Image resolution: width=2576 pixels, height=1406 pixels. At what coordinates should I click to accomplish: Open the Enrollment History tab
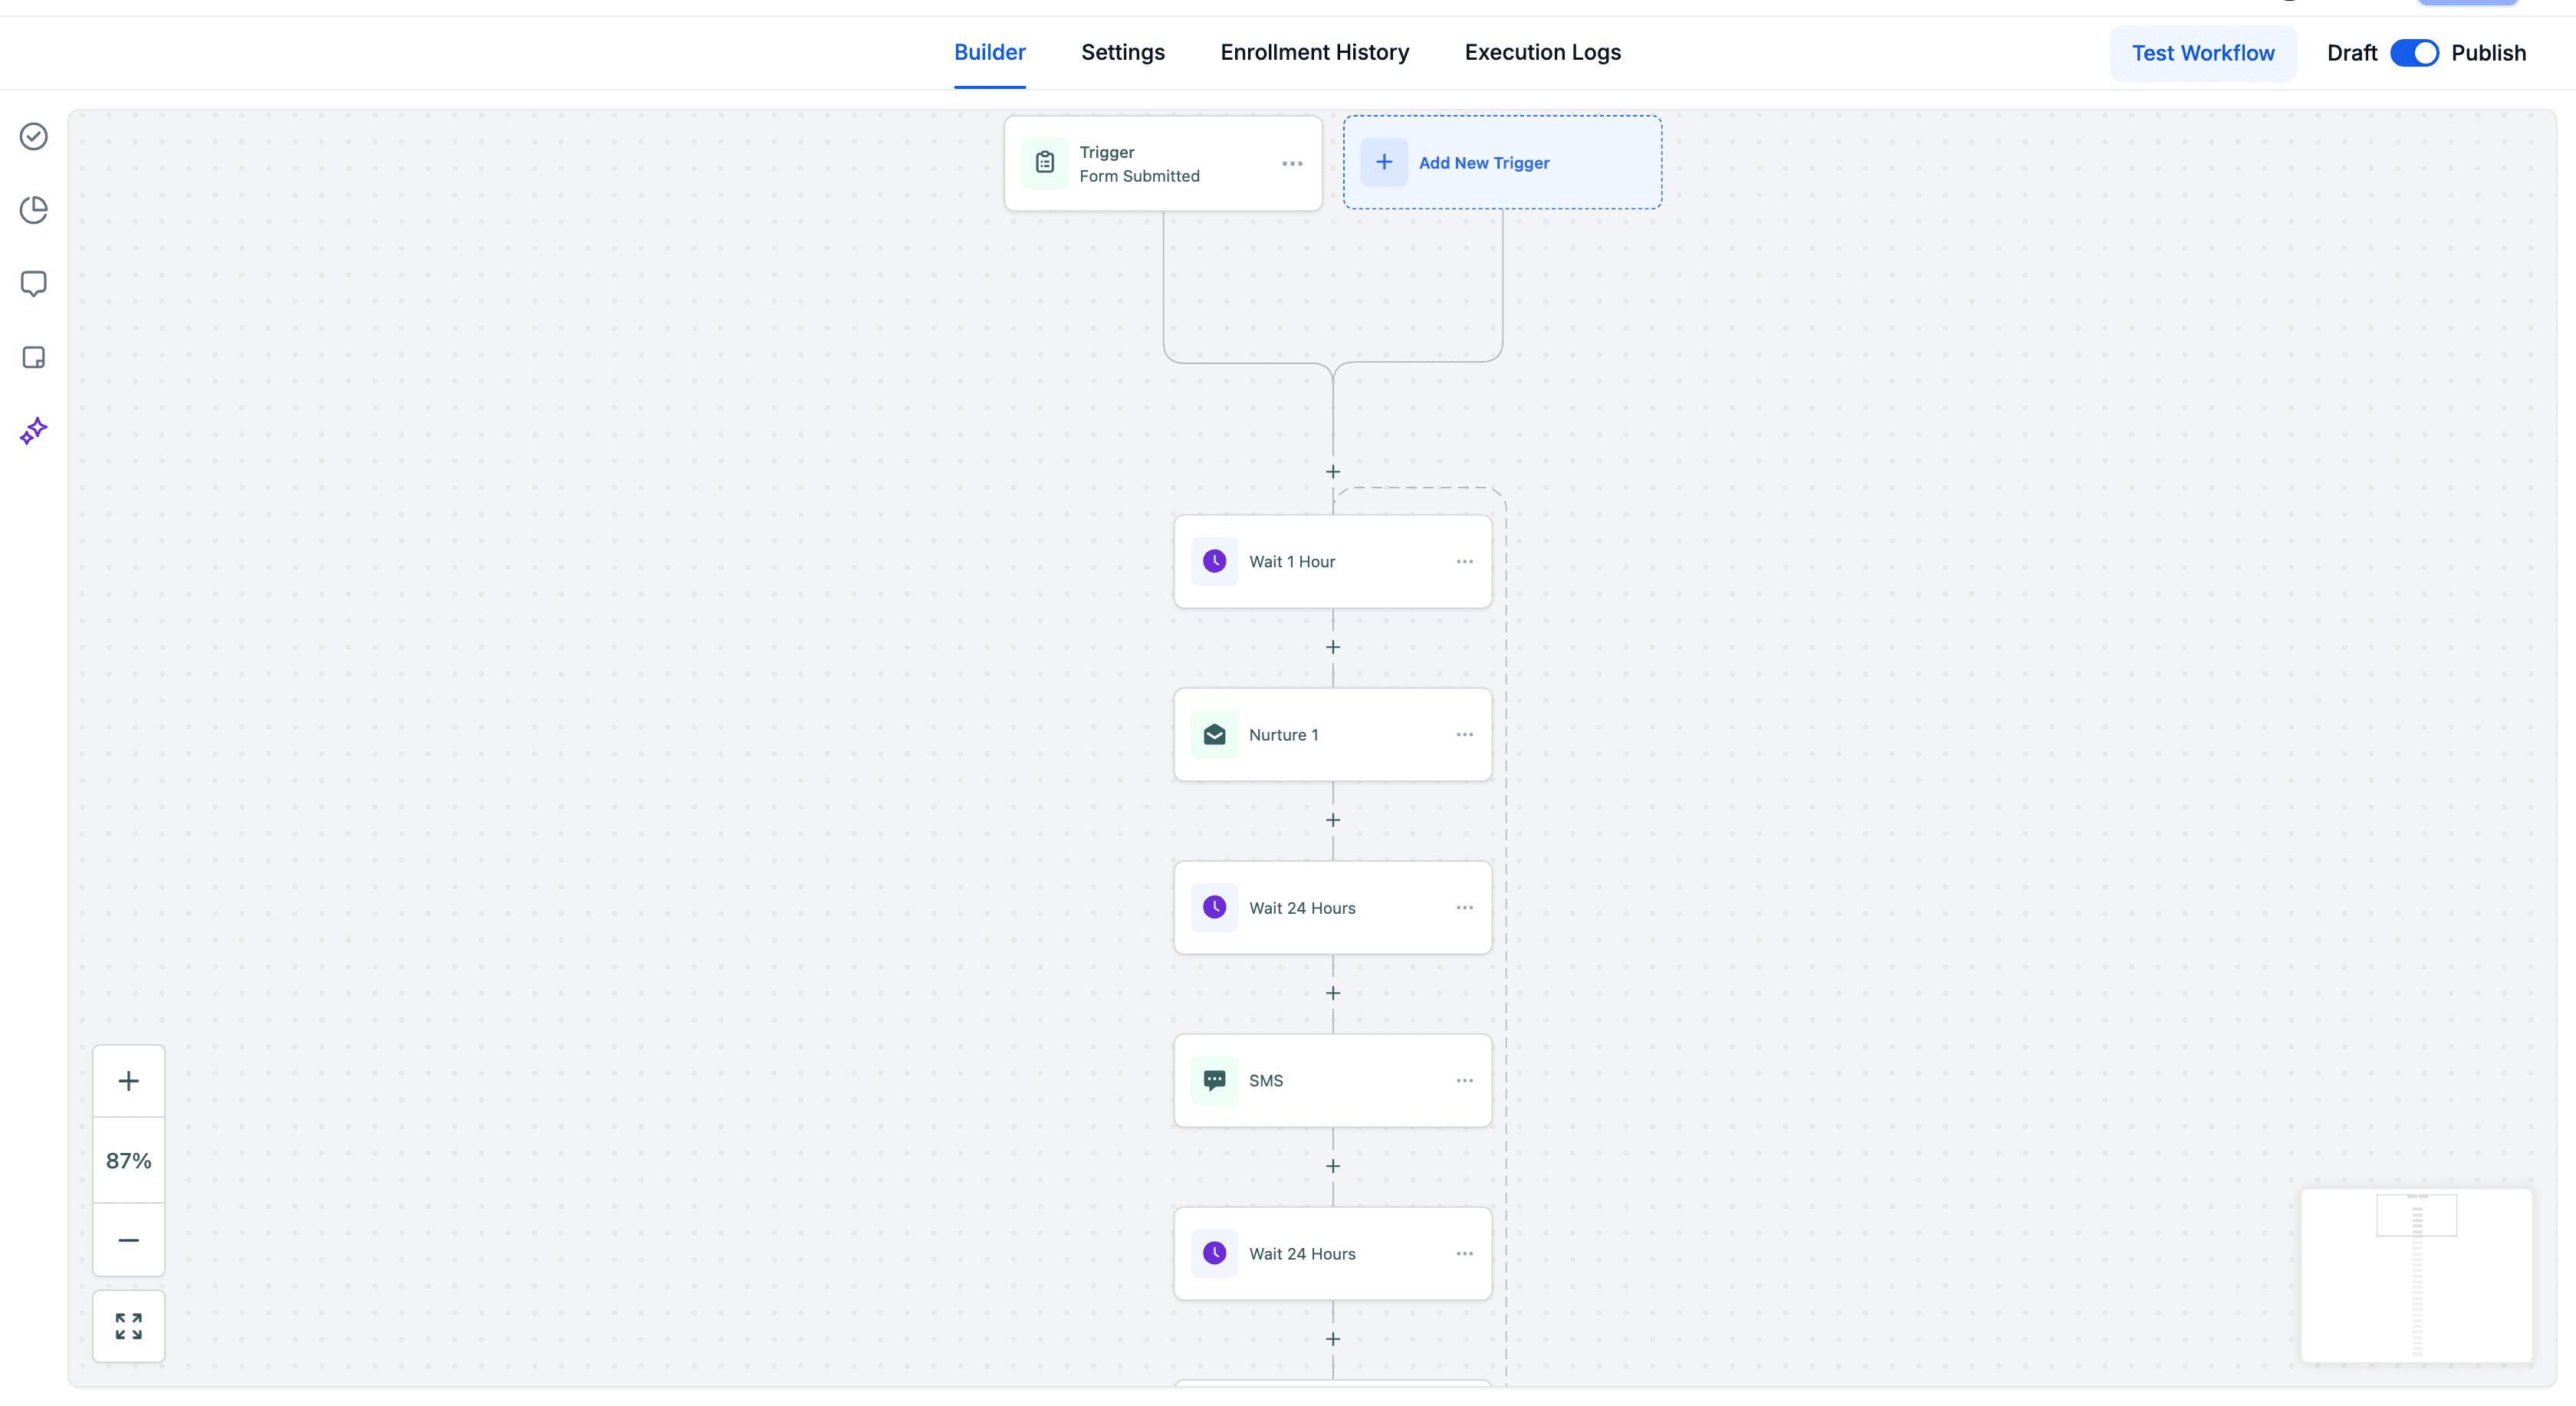click(1314, 52)
